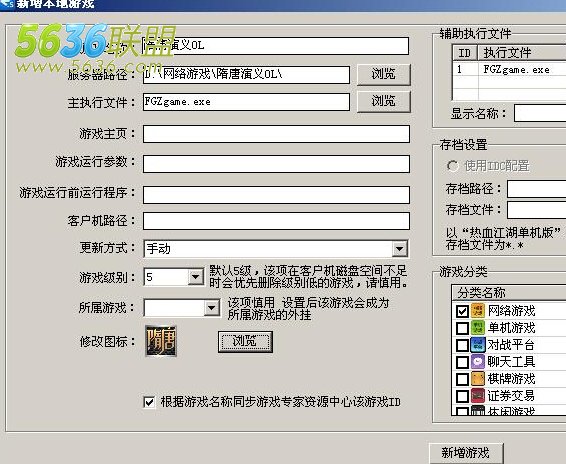The image size is (566, 464).
Task: Click the 新增游戏 button
Action: (466, 452)
